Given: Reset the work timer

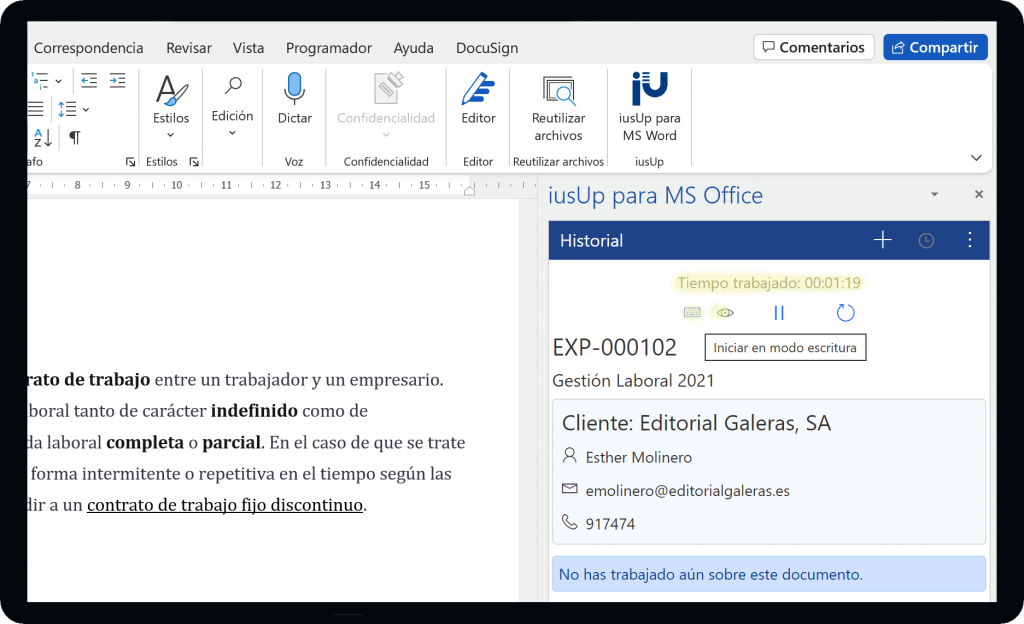Looking at the screenshot, I should tap(845, 313).
